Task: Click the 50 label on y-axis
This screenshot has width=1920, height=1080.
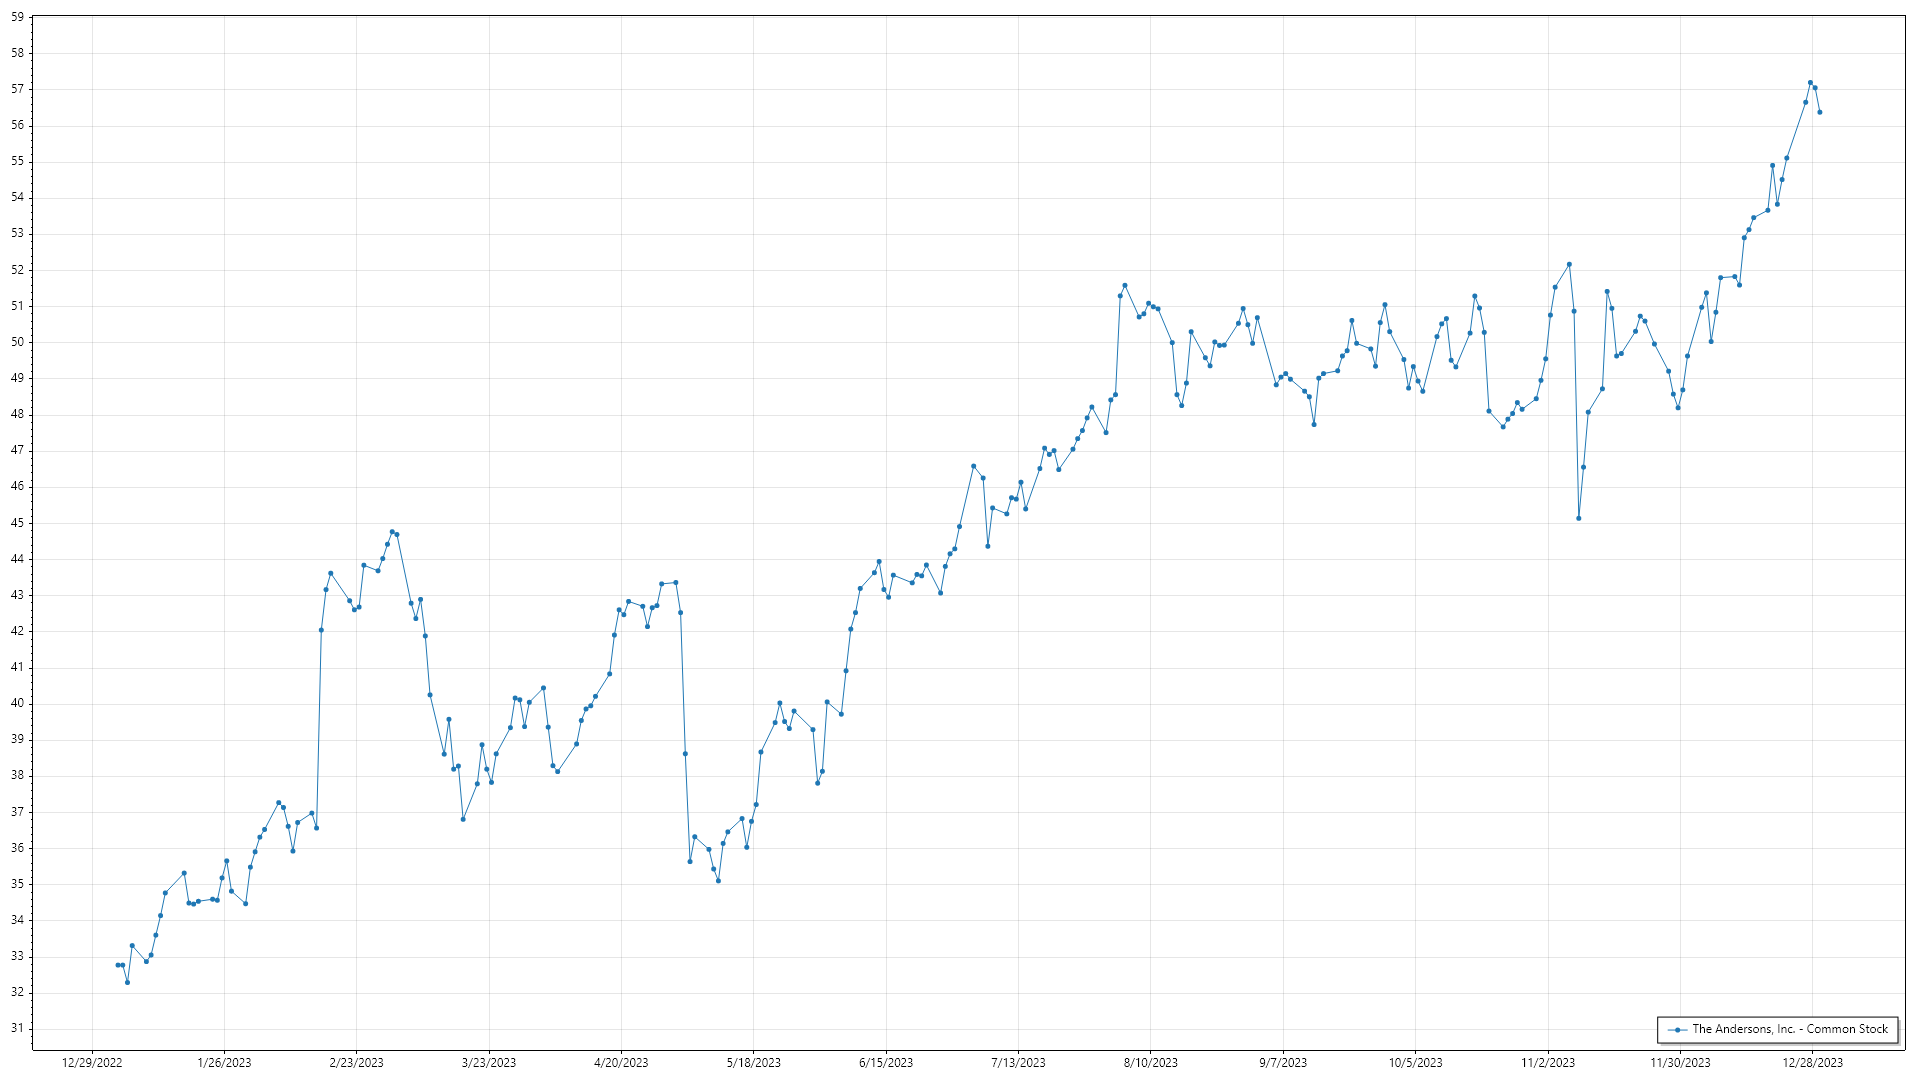Action: click(17, 342)
